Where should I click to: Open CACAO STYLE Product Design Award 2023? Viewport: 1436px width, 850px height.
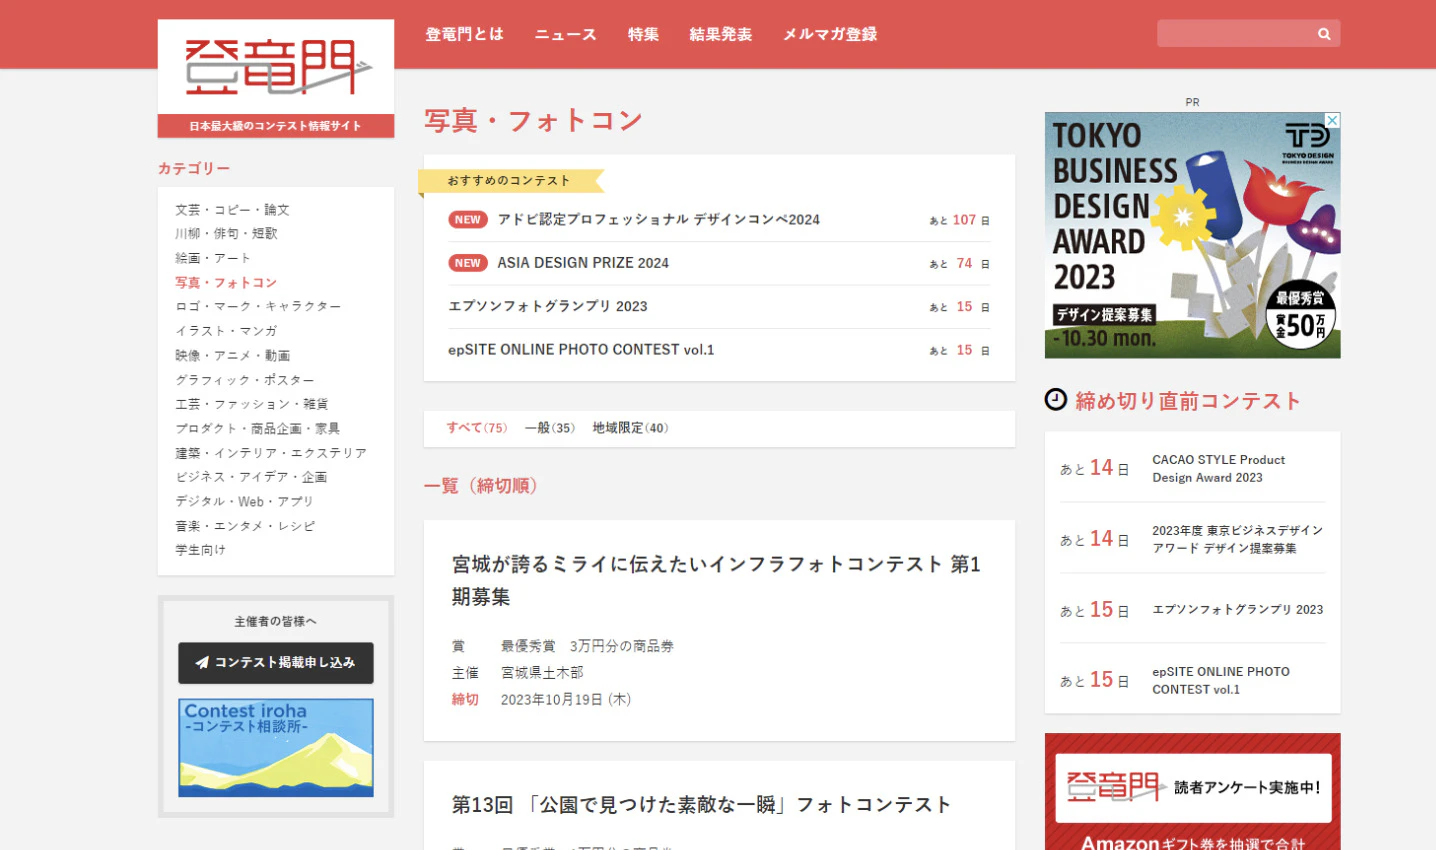pyautogui.click(x=1218, y=469)
